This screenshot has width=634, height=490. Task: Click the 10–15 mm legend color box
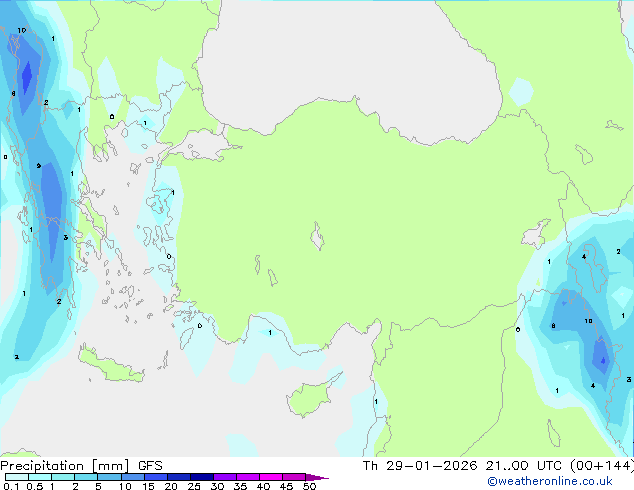click(x=132, y=477)
